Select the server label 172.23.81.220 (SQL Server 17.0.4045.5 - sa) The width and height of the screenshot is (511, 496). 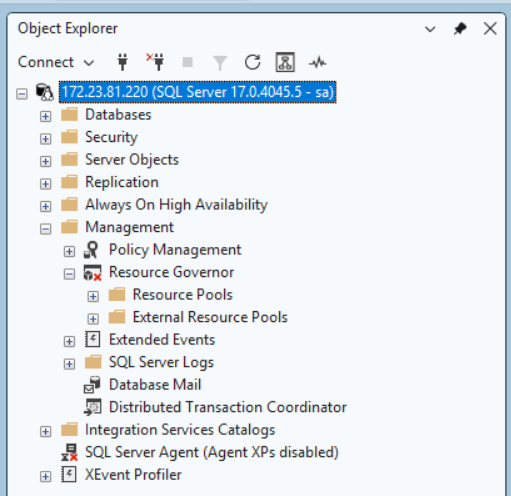(x=198, y=92)
